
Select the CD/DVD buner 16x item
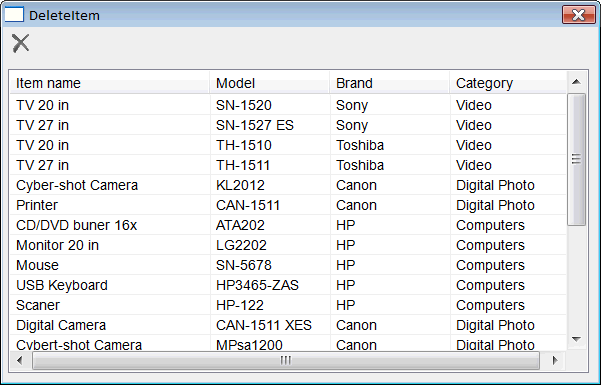[x=288, y=225]
